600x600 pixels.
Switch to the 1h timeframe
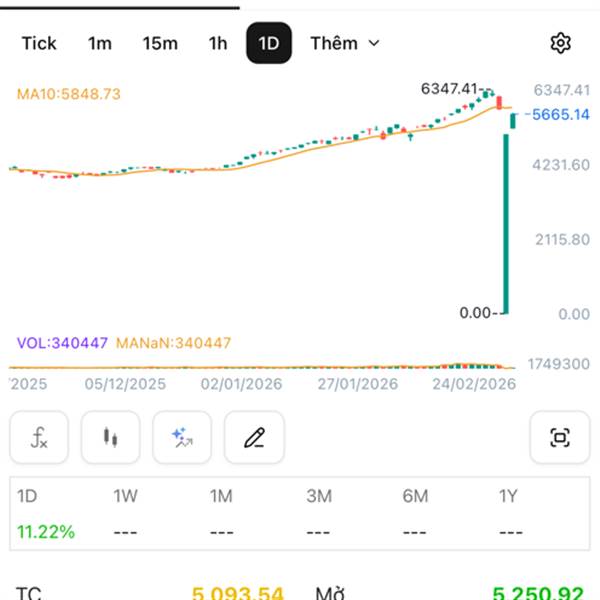218,43
